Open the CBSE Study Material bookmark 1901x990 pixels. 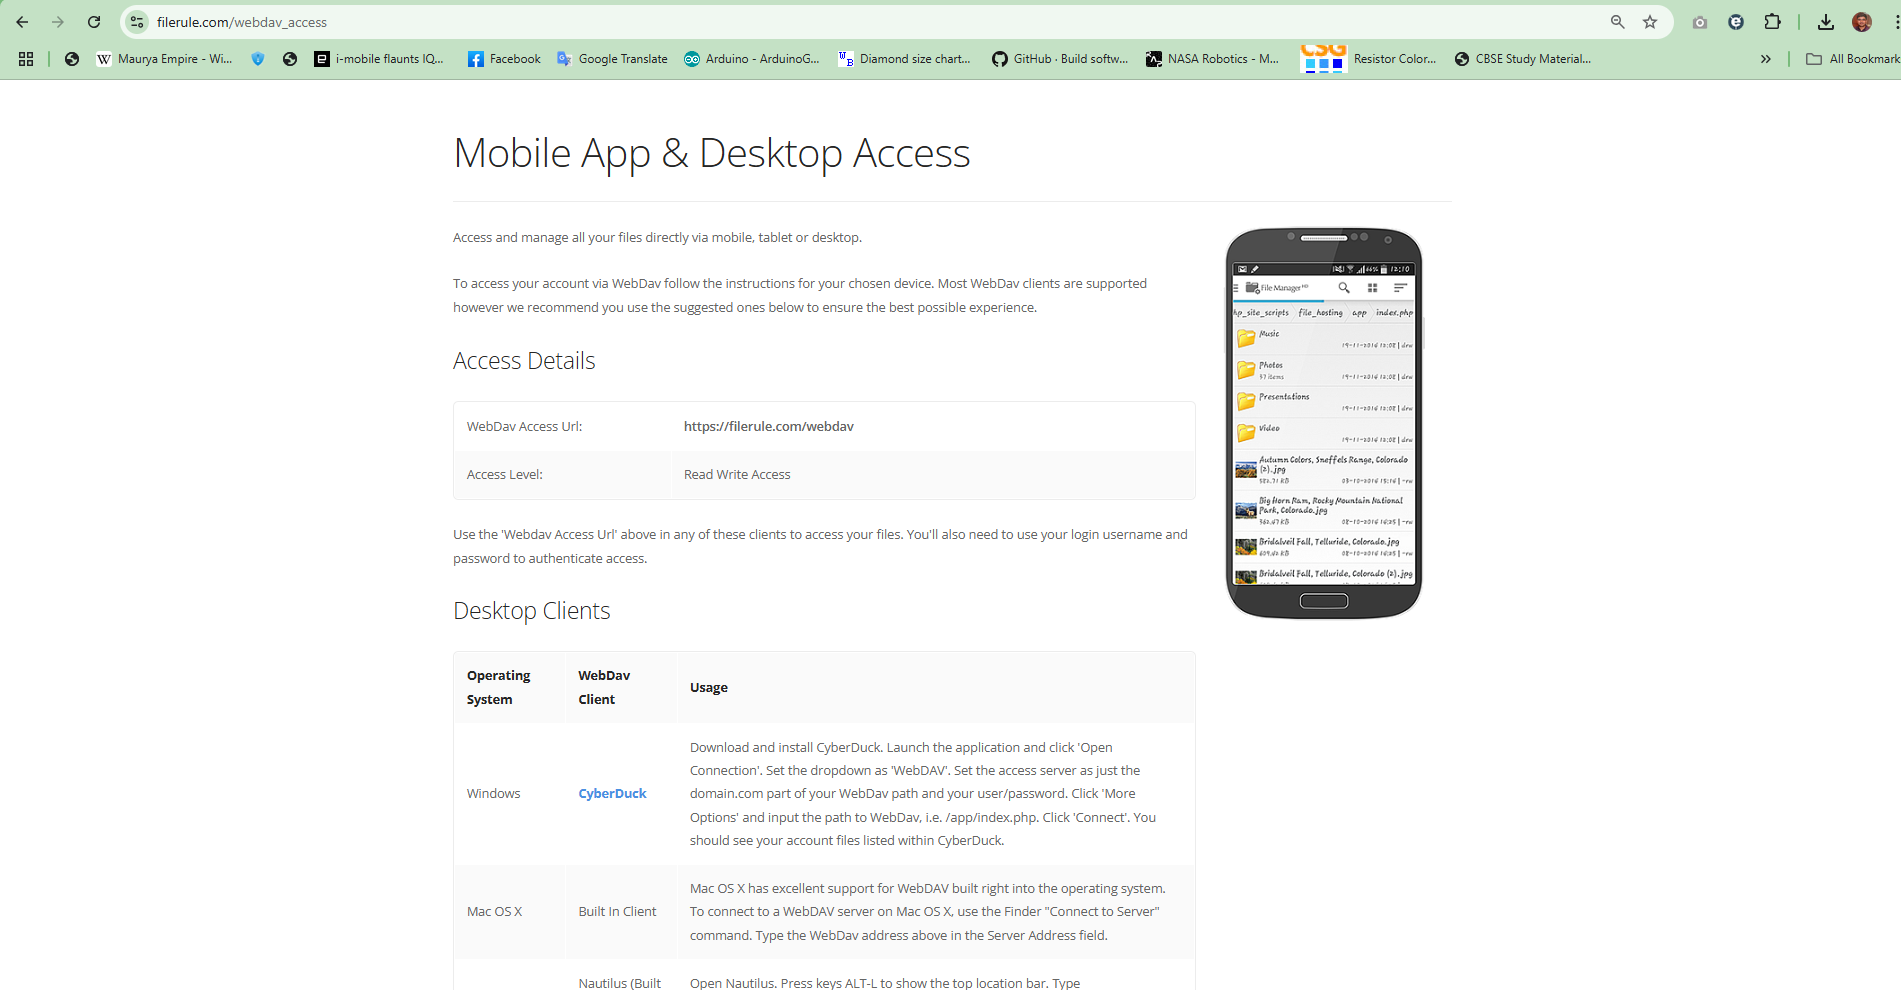(x=1523, y=59)
